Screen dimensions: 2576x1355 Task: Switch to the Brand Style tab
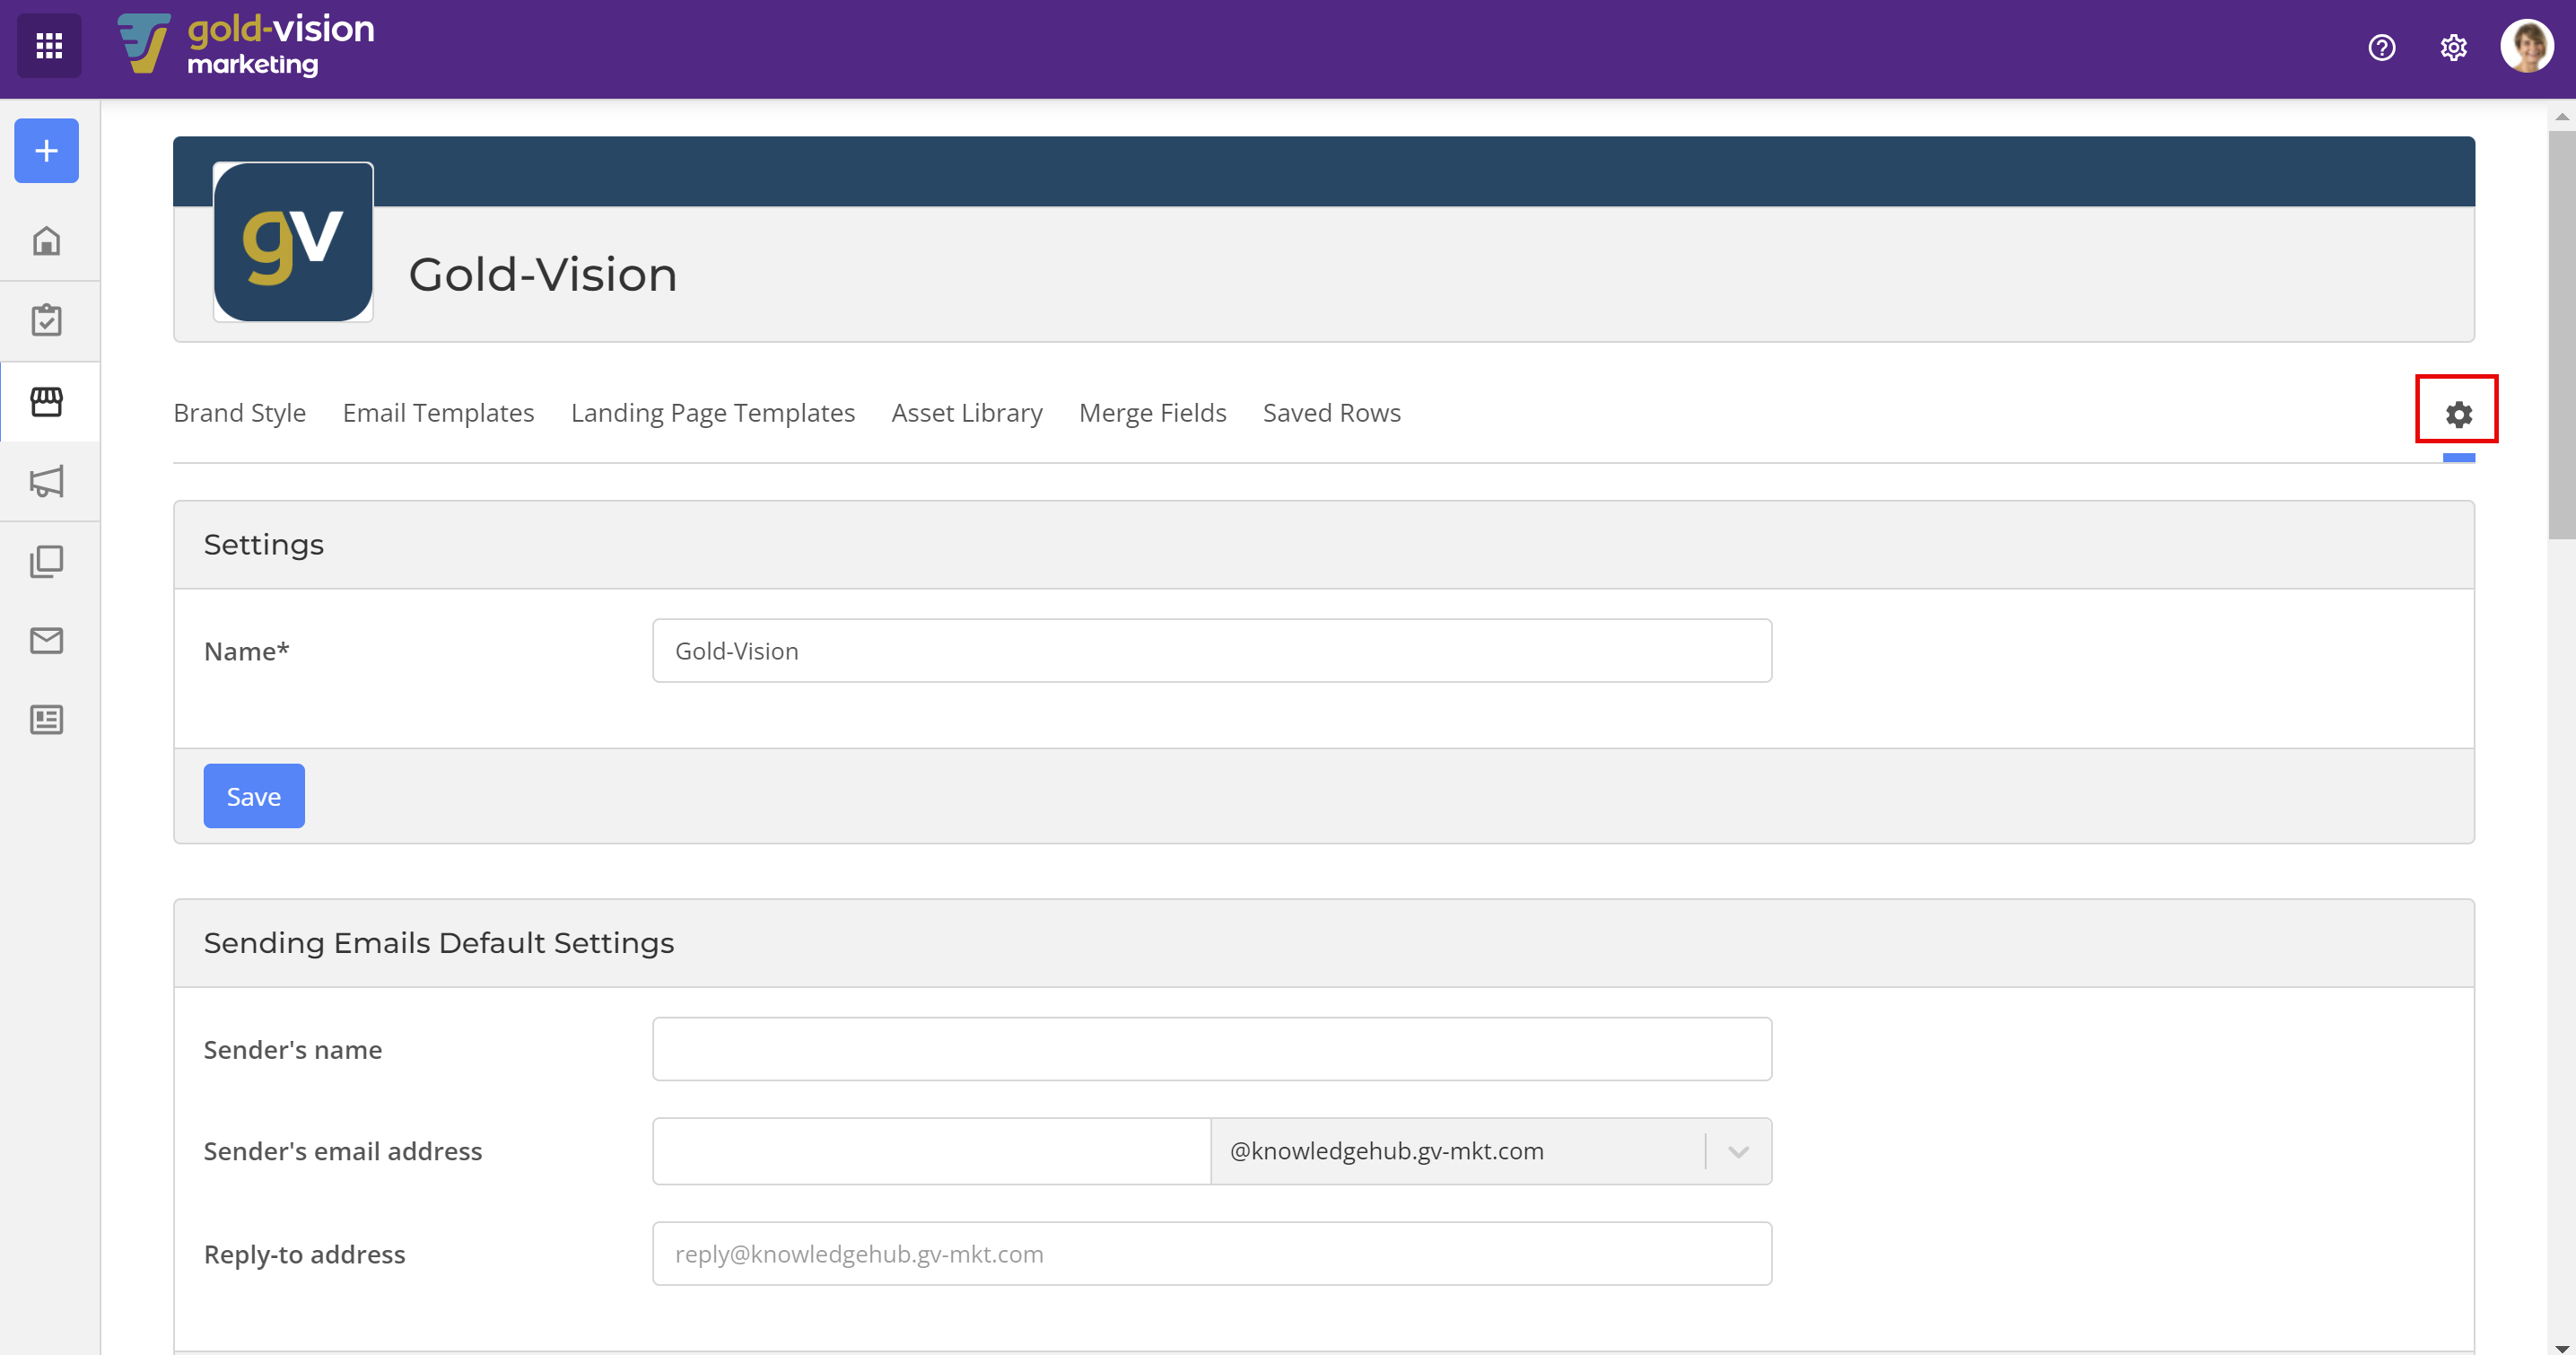pyautogui.click(x=240, y=413)
